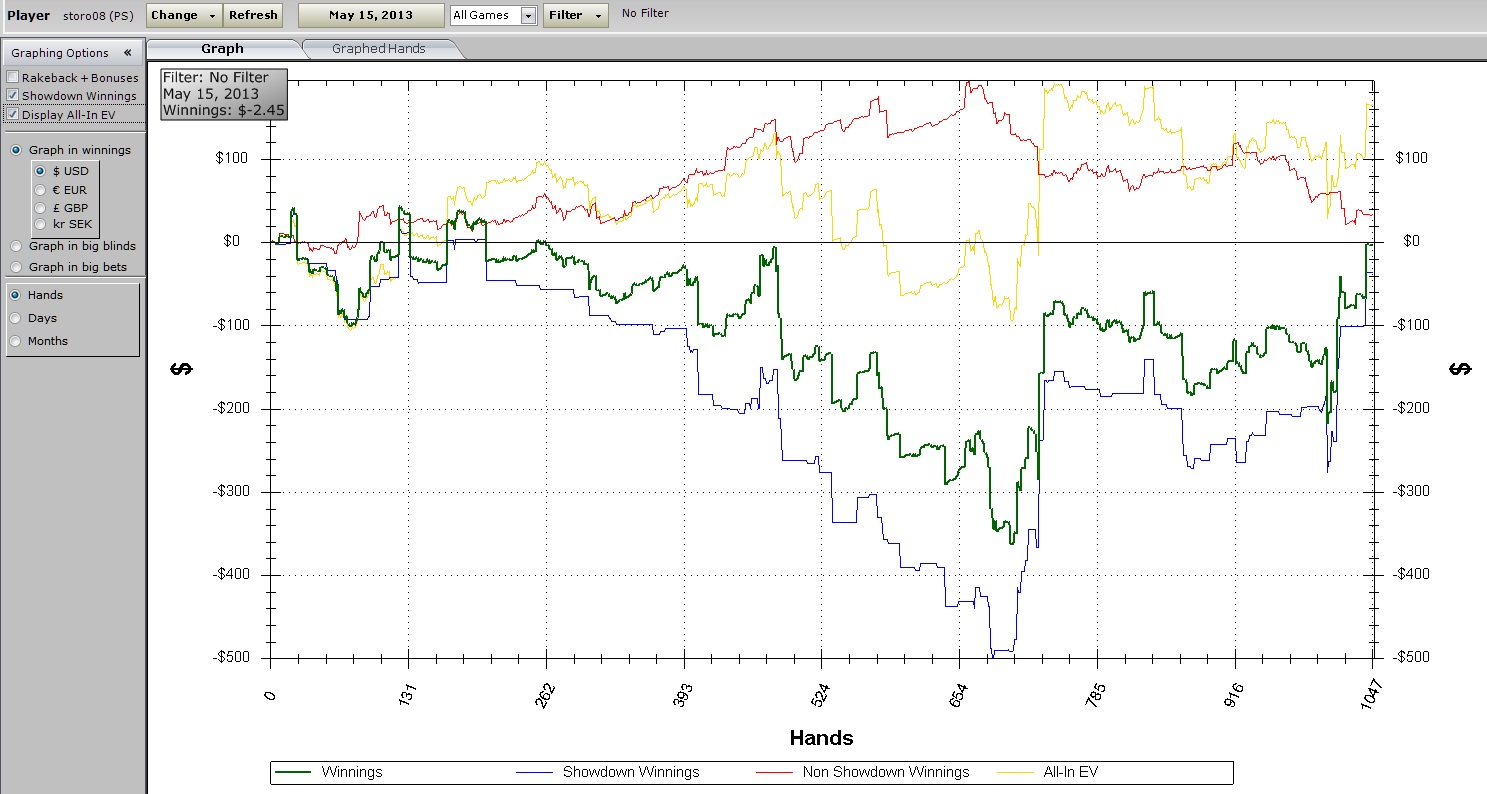Switch to Graph in big bets
Image resolution: width=1487 pixels, height=794 pixels.
click(16, 267)
